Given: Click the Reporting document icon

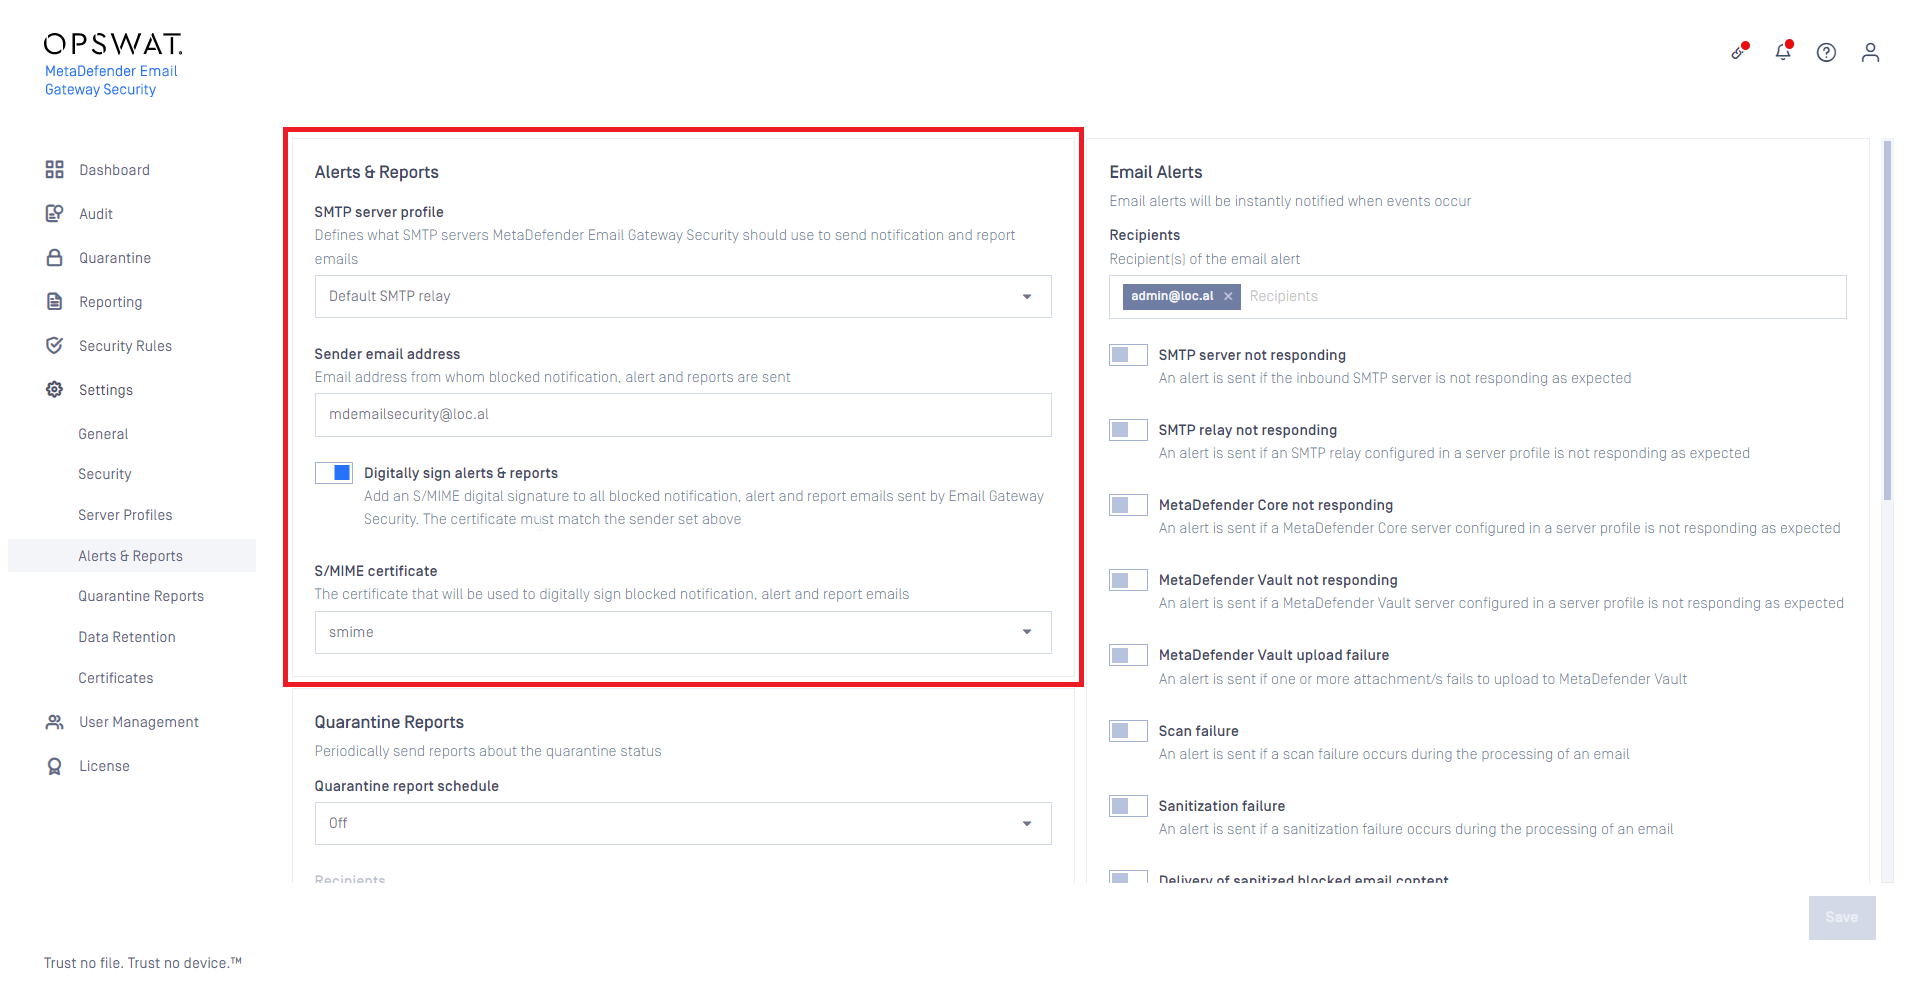Looking at the screenshot, I should coord(54,302).
